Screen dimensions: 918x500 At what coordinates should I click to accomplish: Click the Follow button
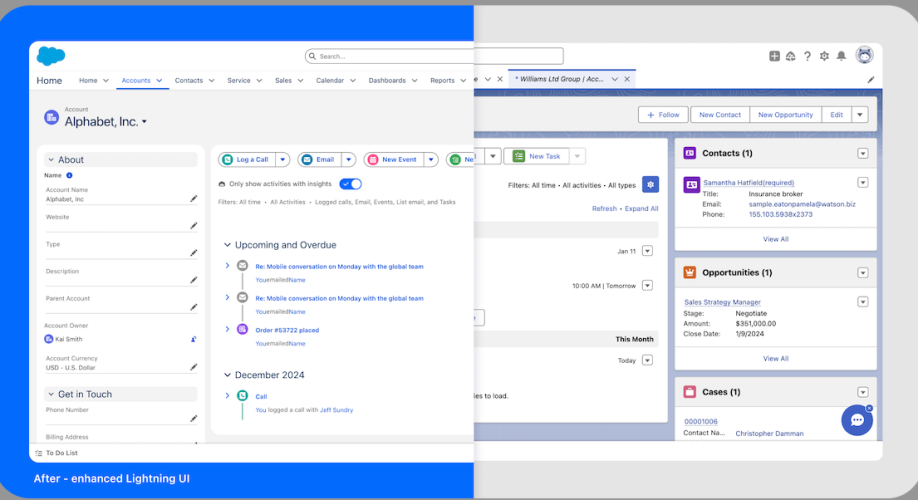[663, 115]
